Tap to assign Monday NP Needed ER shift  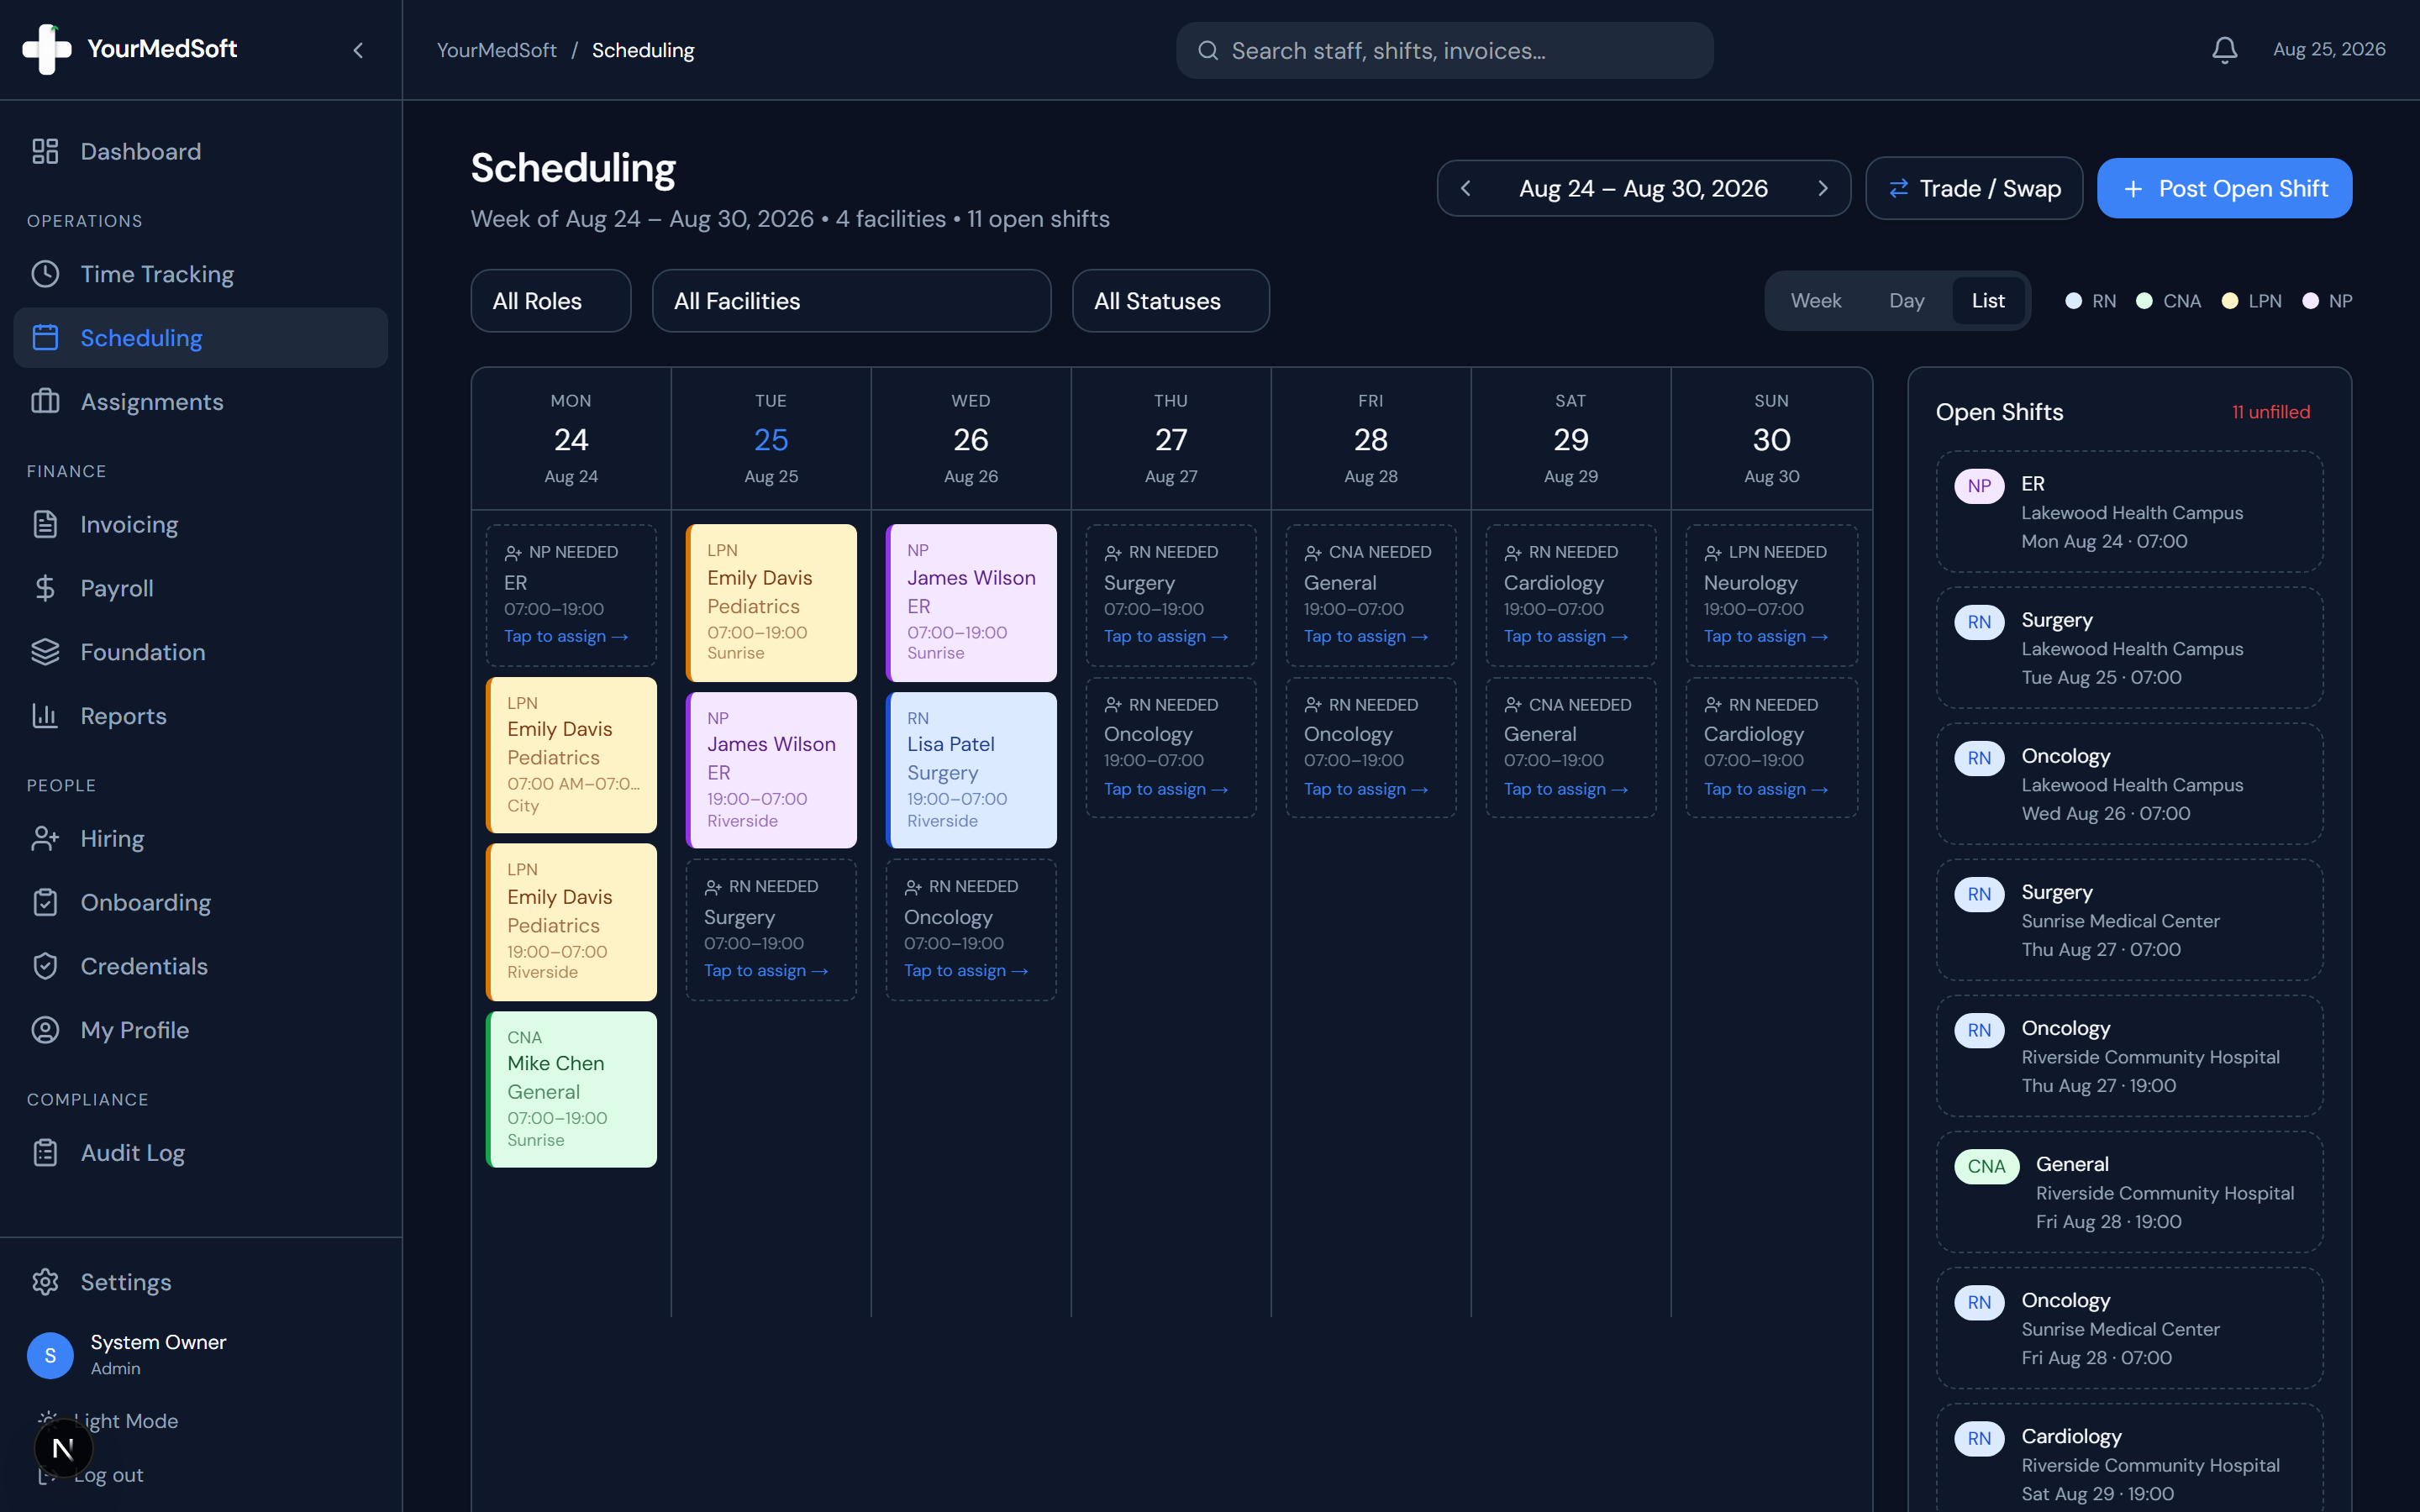point(566,636)
